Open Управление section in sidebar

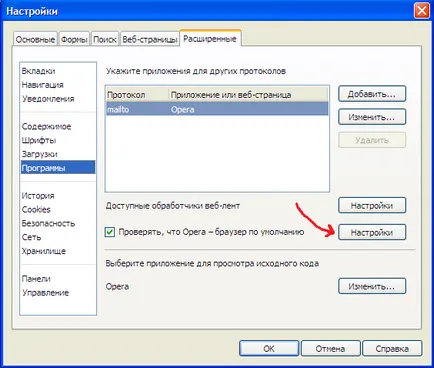[45, 293]
